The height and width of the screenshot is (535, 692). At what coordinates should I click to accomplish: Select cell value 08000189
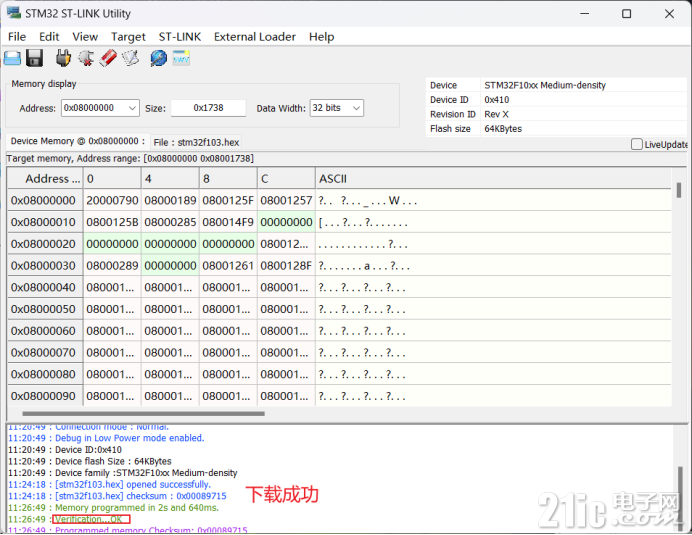(170, 200)
